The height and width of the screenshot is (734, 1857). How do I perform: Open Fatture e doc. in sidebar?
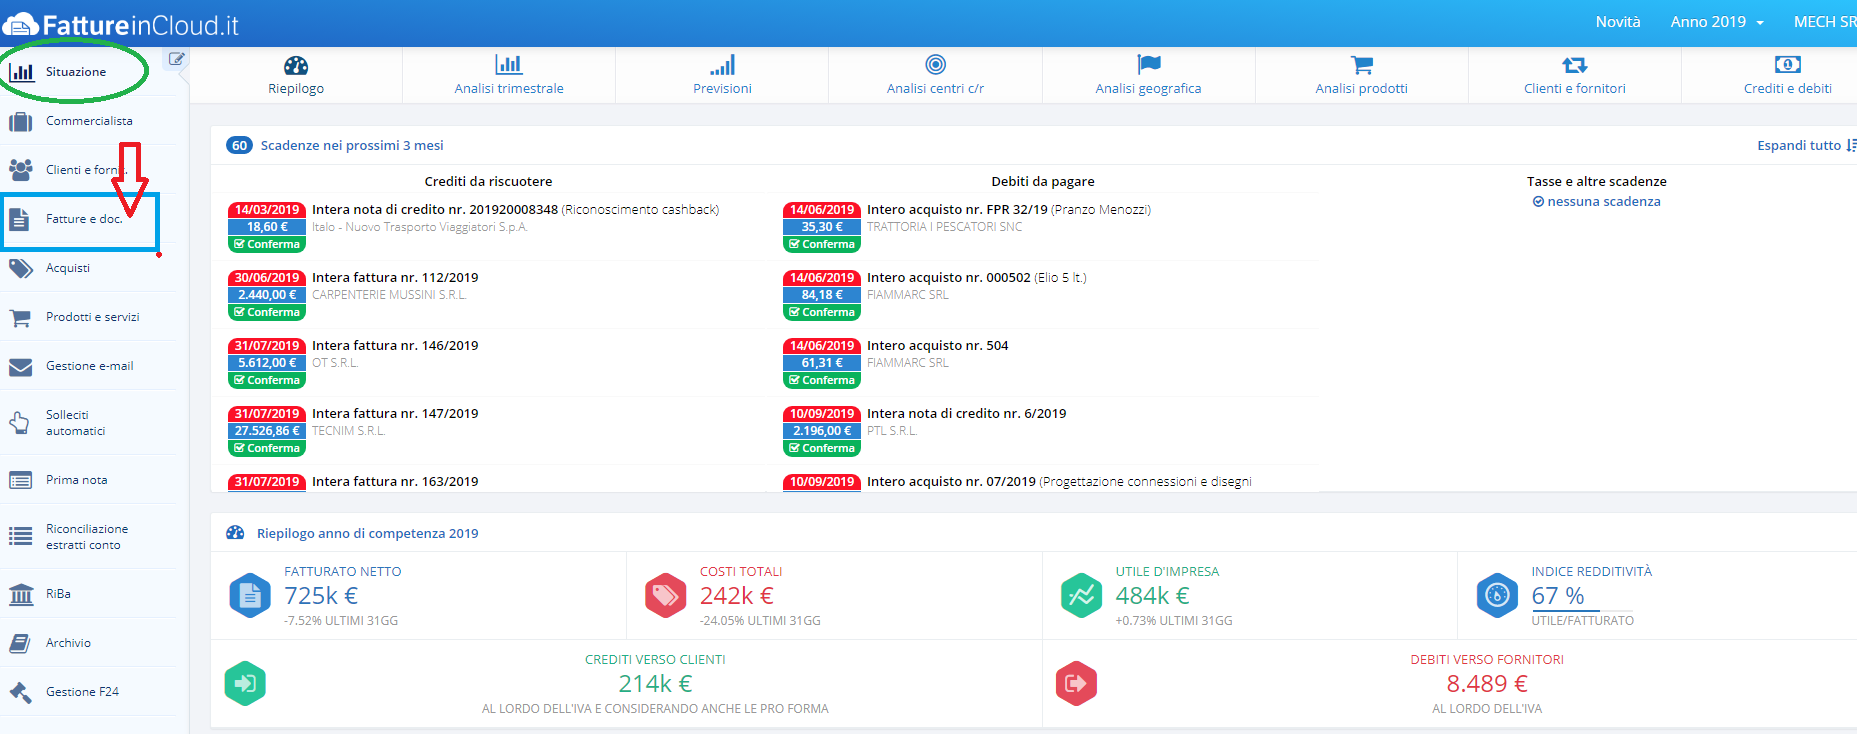point(83,219)
